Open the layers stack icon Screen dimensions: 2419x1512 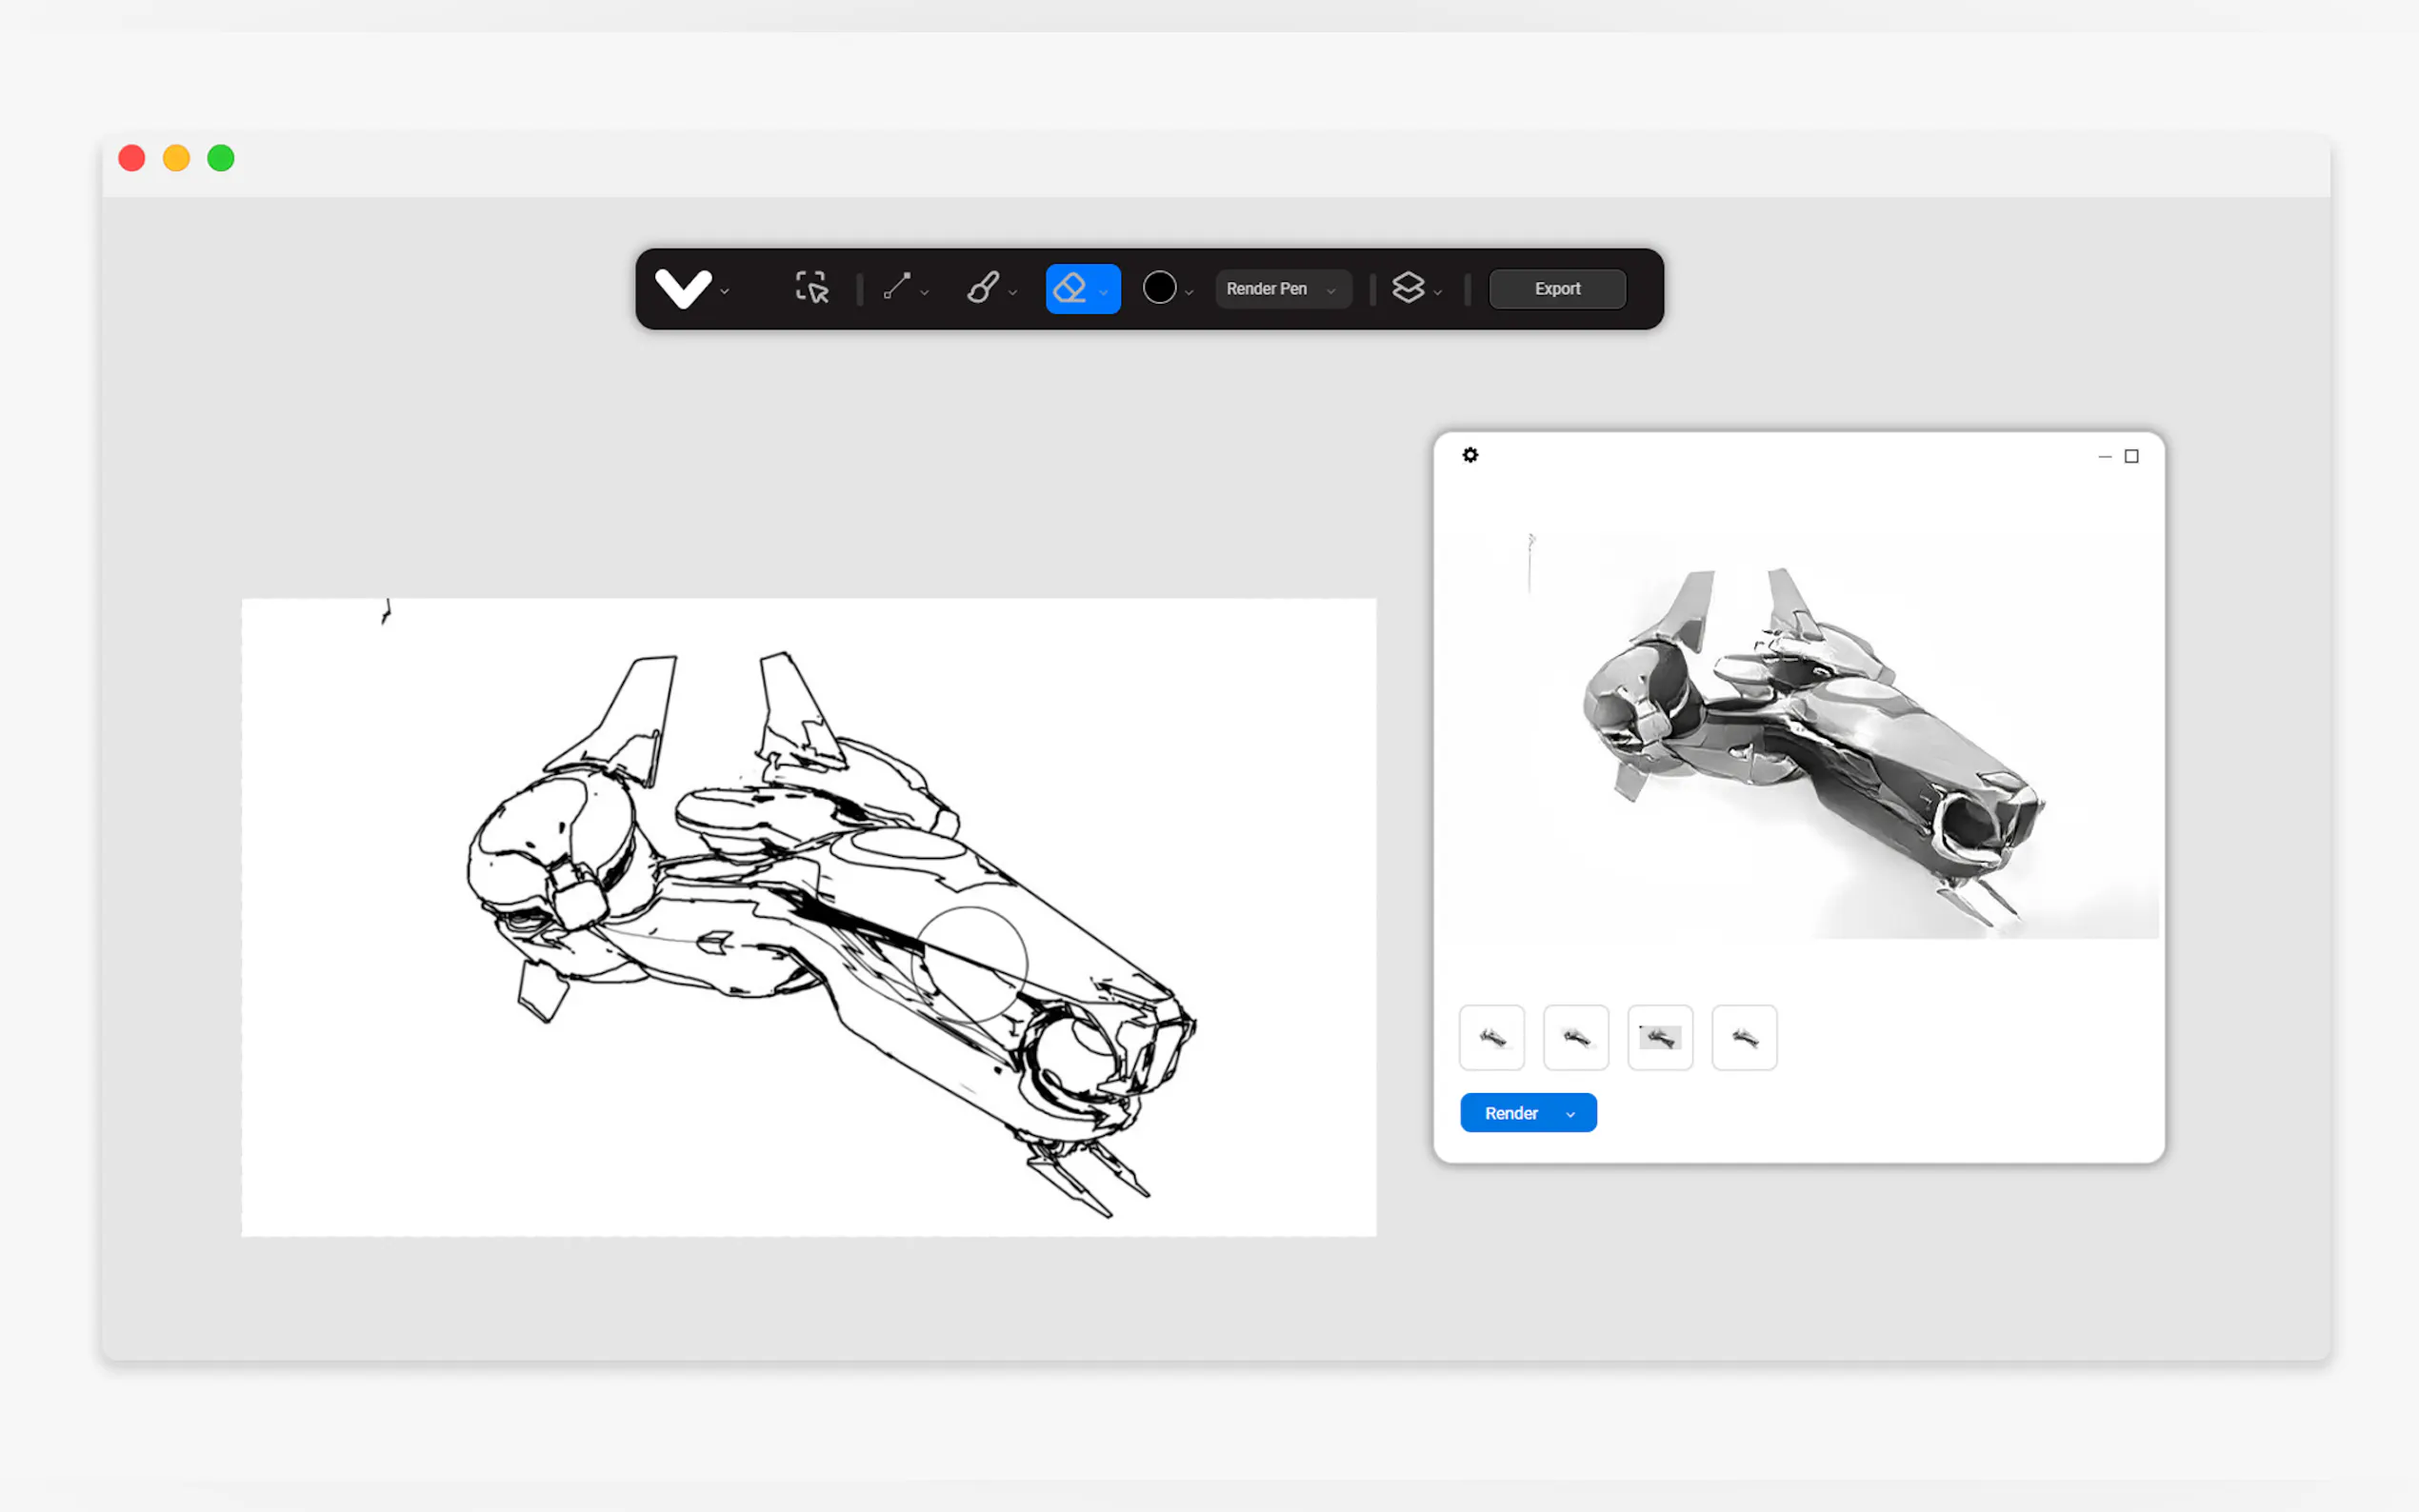[1407, 288]
